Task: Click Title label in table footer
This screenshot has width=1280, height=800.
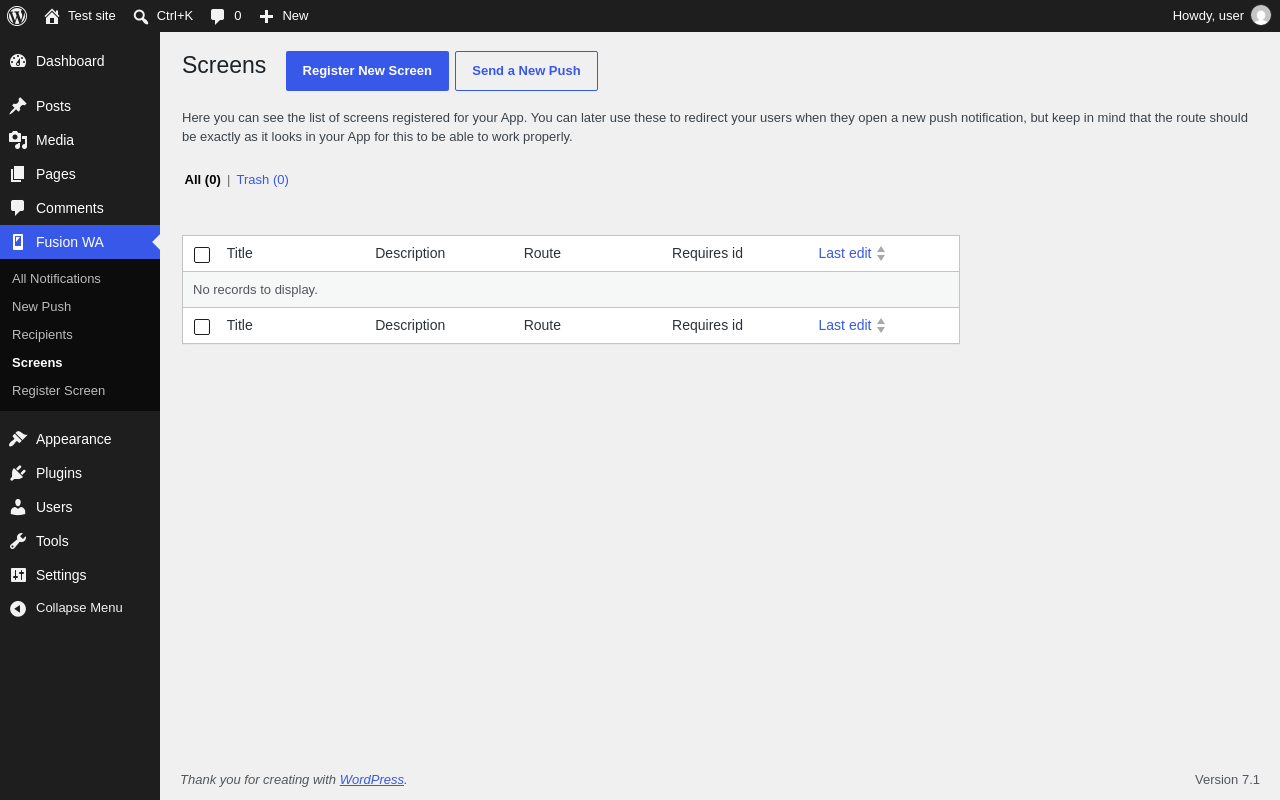Action: [240, 326]
